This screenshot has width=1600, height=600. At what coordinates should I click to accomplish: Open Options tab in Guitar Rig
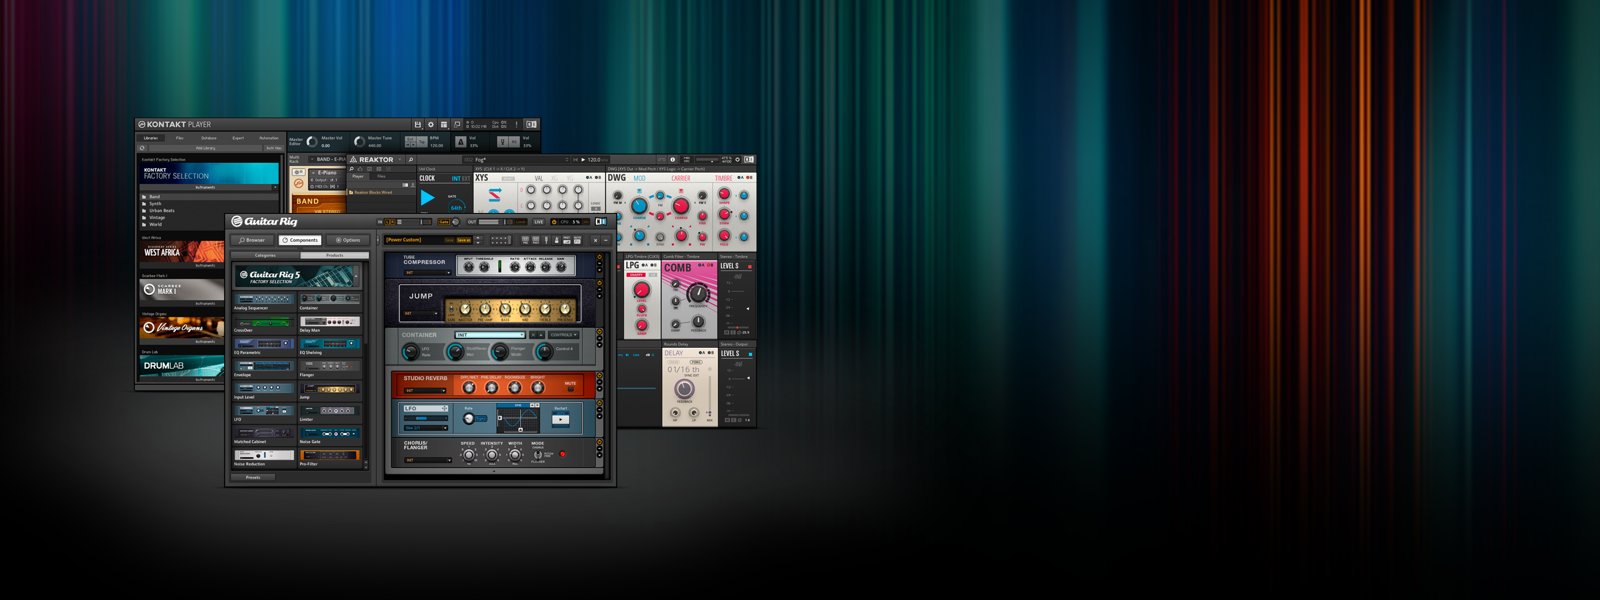[348, 240]
